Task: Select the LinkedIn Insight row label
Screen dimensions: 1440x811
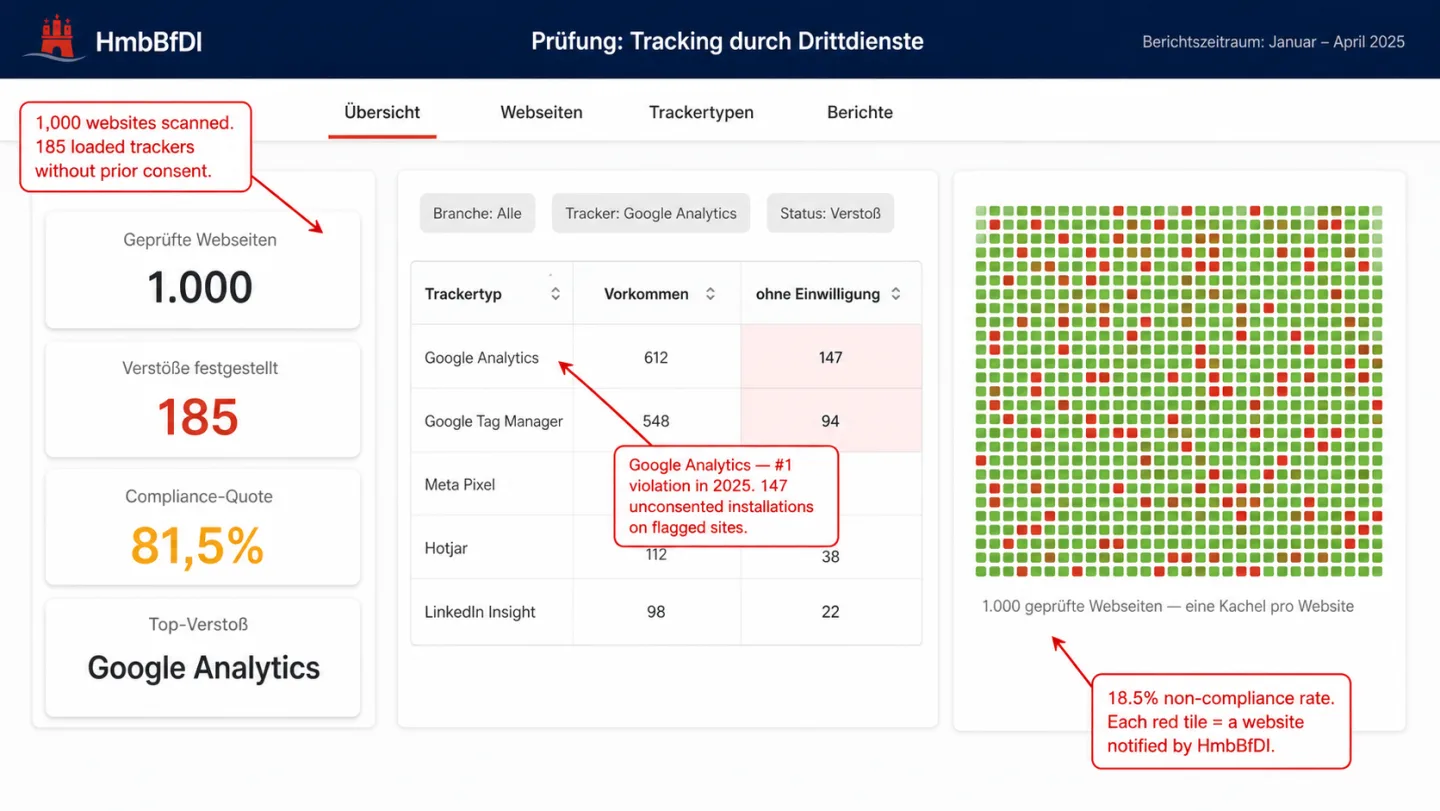Action: click(x=480, y=612)
